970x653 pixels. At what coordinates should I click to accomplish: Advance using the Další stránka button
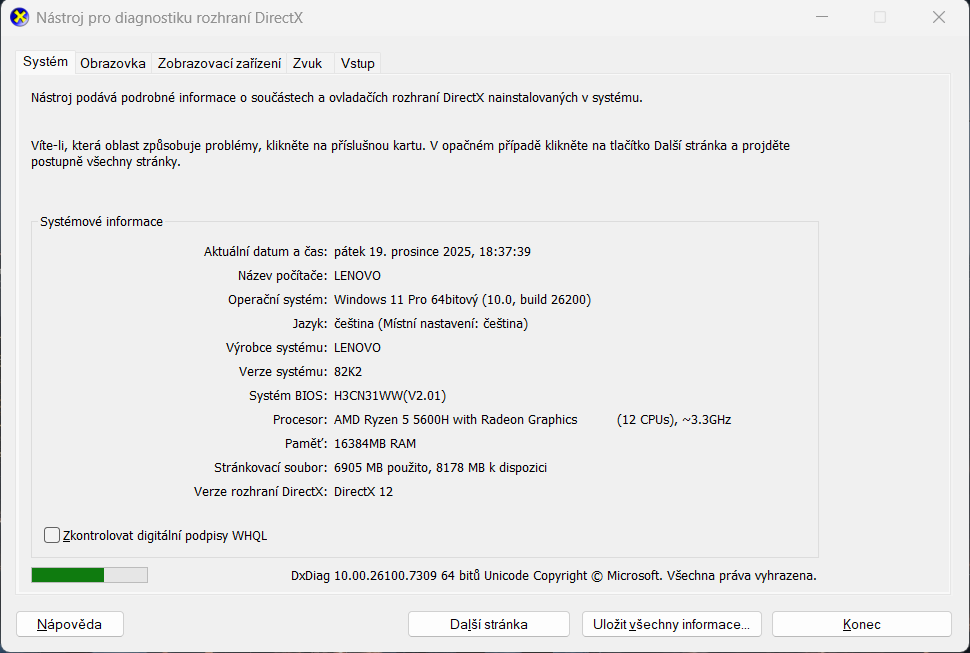pos(488,623)
